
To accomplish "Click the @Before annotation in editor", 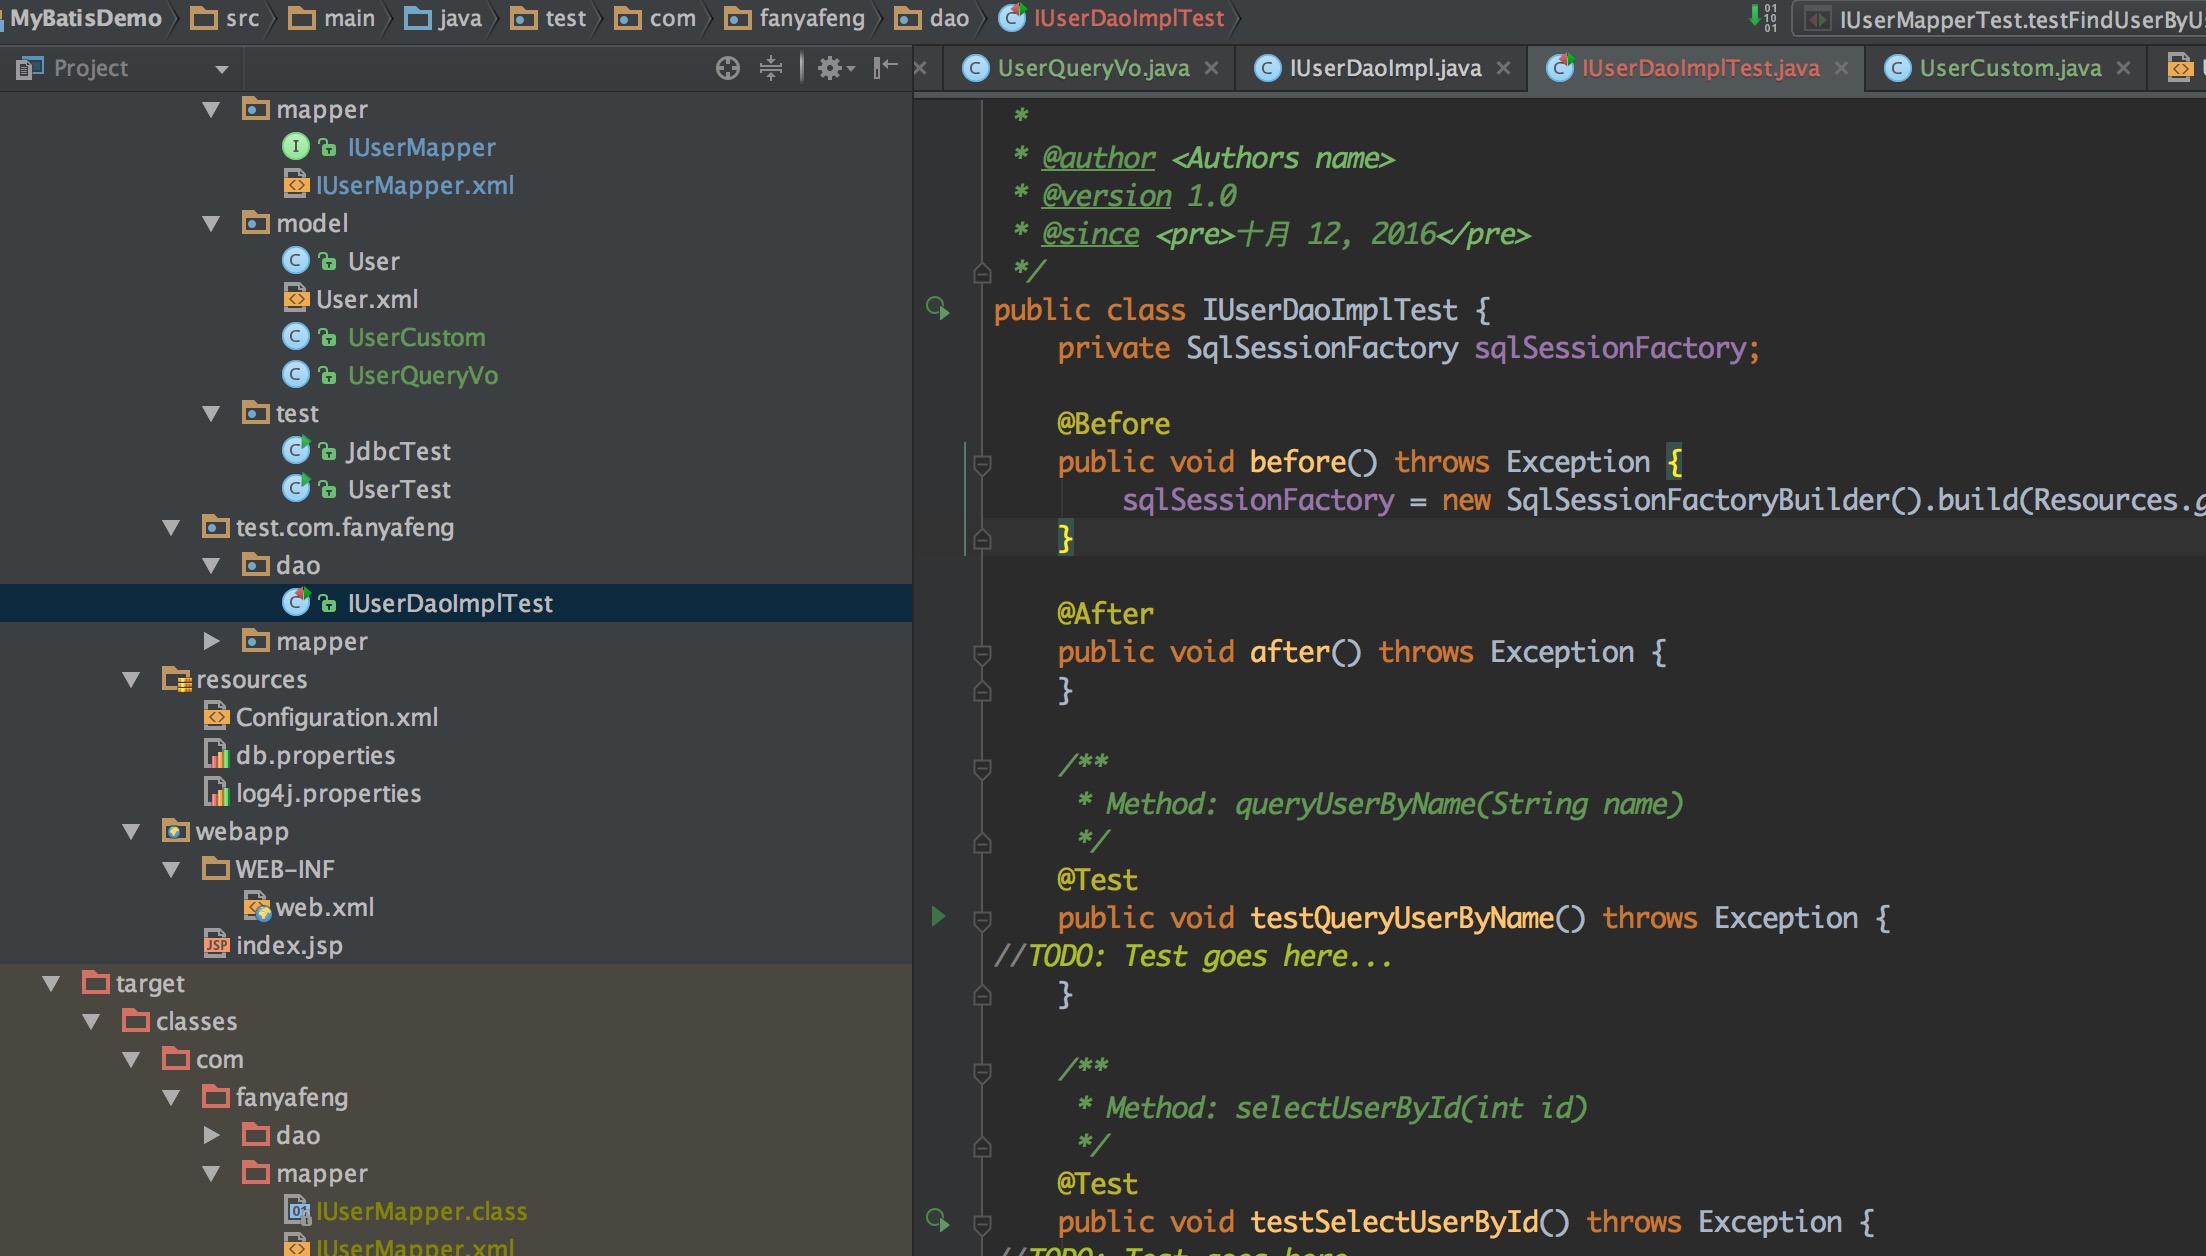I will point(1113,423).
